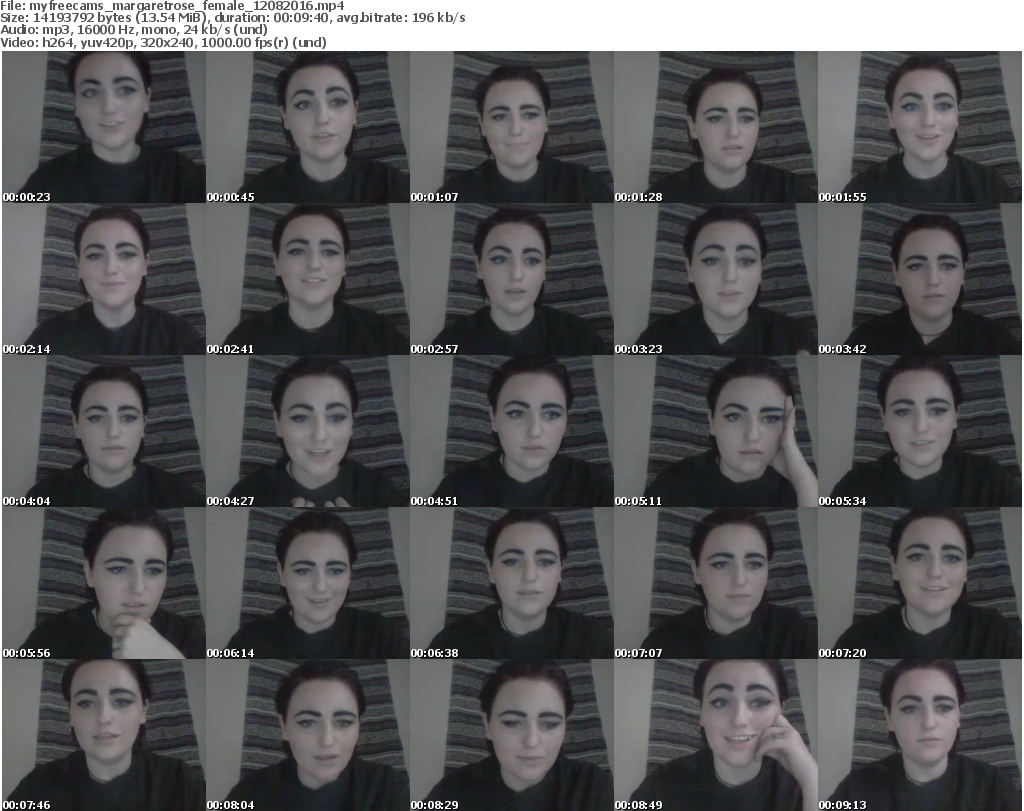The height and width of the screenshot is (811, 1024).
Task: Click the thumbnail marked 00:01:07
Action: pyautogui.click(x=511, y=127)
